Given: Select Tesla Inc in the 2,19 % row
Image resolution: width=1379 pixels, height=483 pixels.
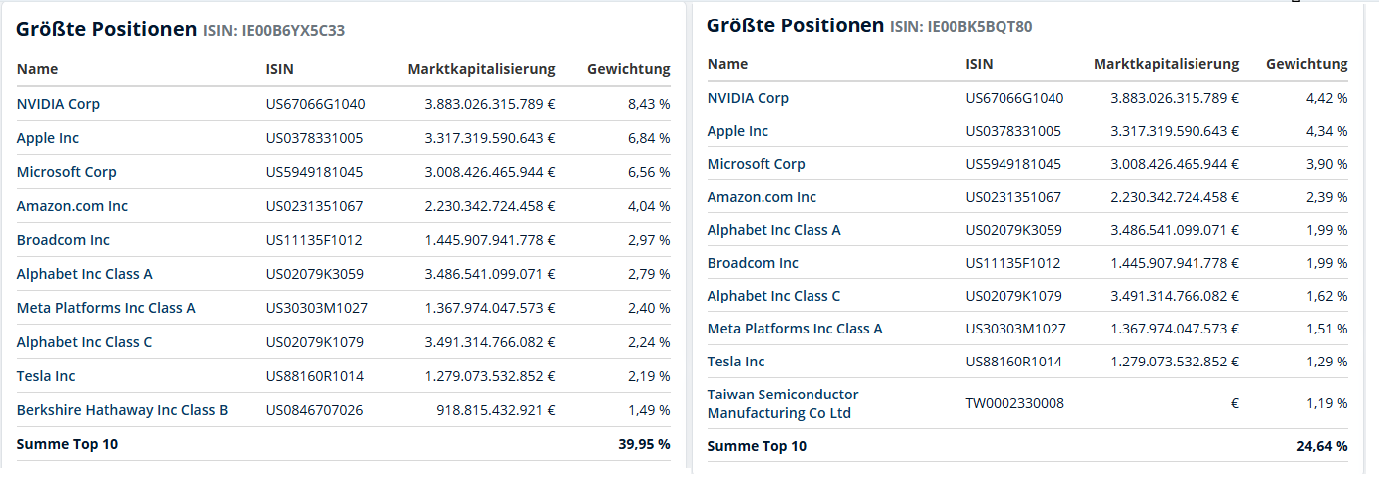Looking at the screenshot, I should (x=46, y=376).
